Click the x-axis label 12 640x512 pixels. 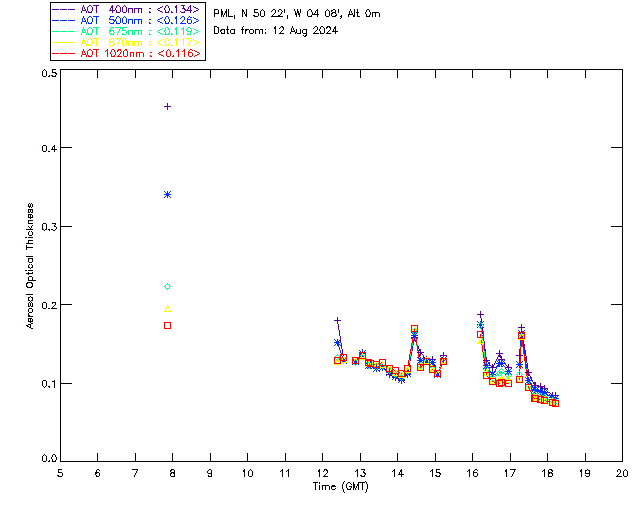322,473
